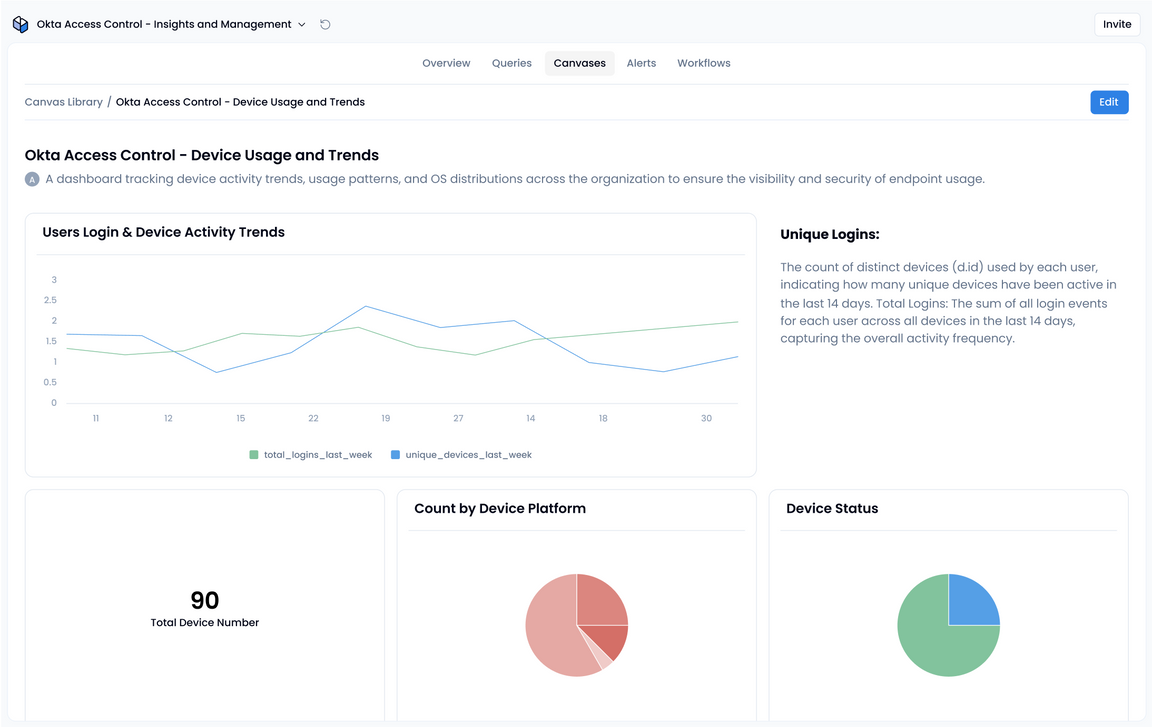
Task: Navigate to Canvas Library breadcrumb link
Action: click(64, 102)
